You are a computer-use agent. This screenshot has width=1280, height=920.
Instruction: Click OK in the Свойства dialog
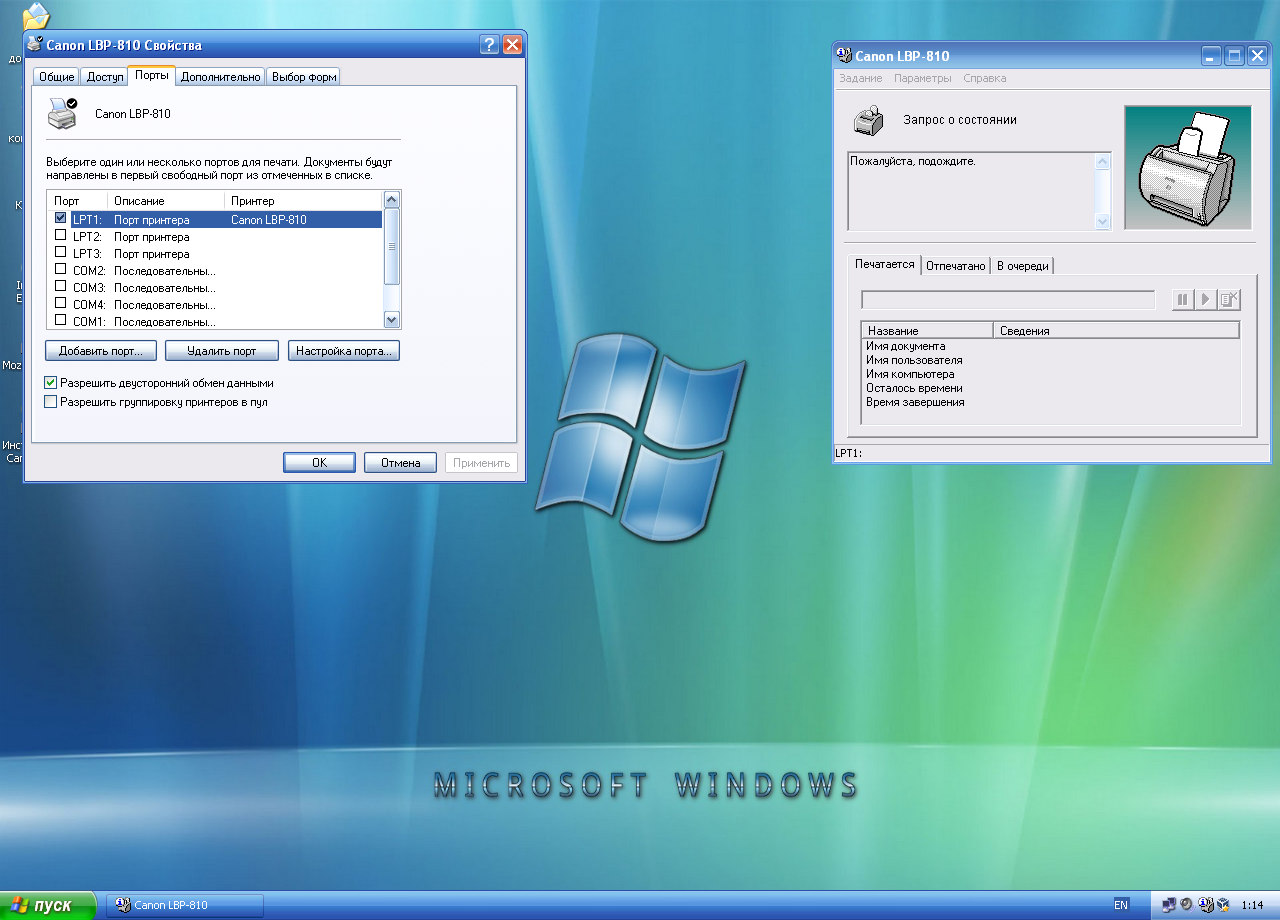[x=320, y=463]
